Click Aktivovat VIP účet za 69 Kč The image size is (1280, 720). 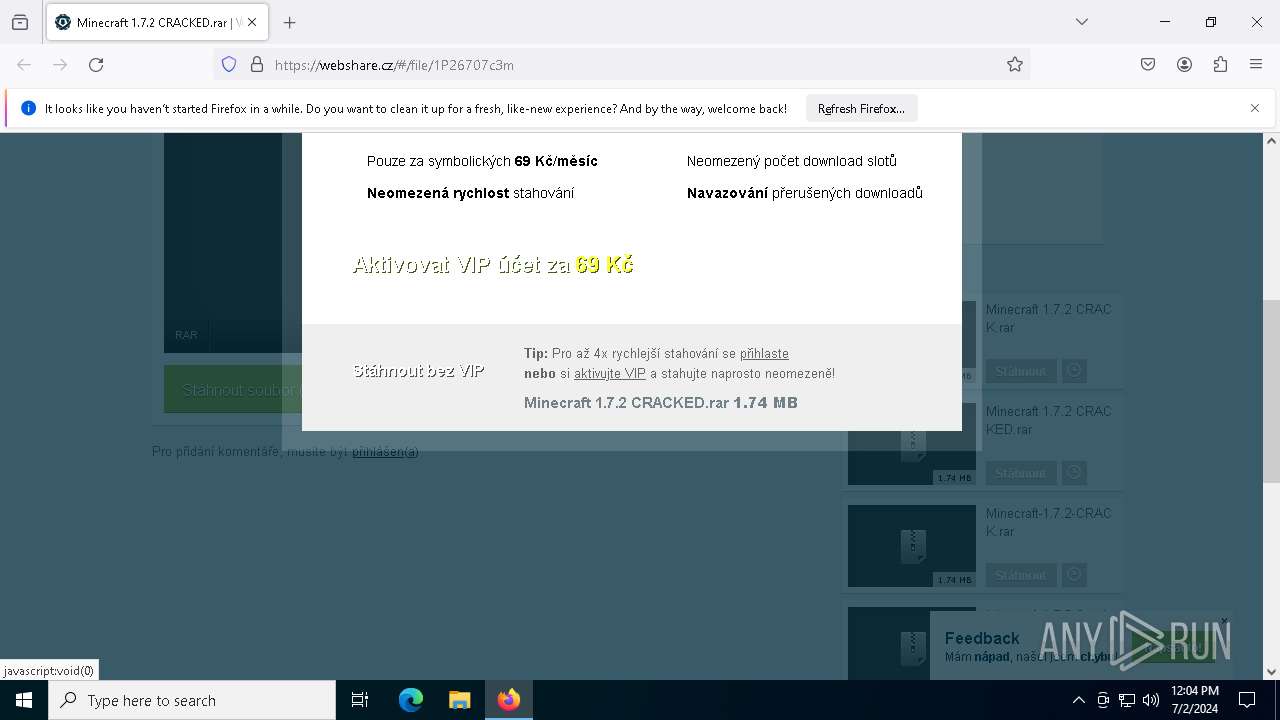pos(493,265)
